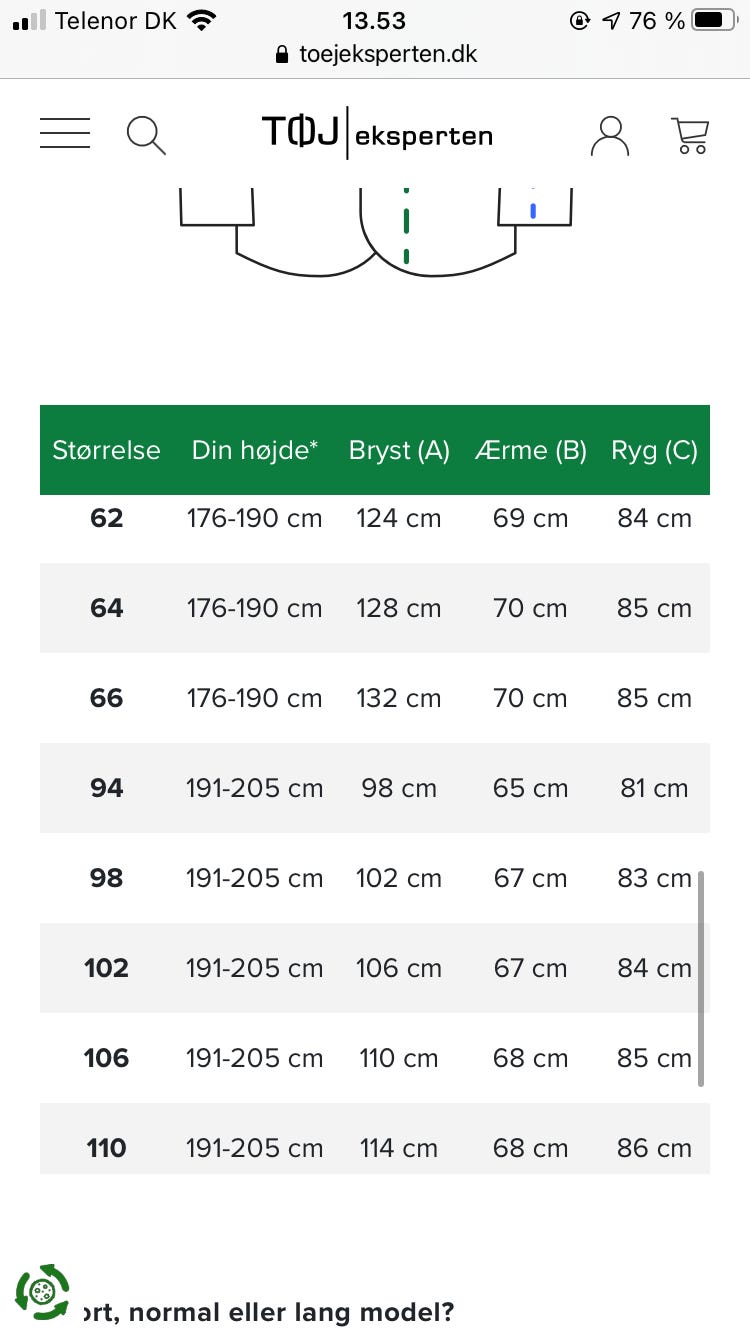750x1334 pixels.
Task: Tap the padlock icon in address bar
Action: pyautogui.click(x=283, y=54)
